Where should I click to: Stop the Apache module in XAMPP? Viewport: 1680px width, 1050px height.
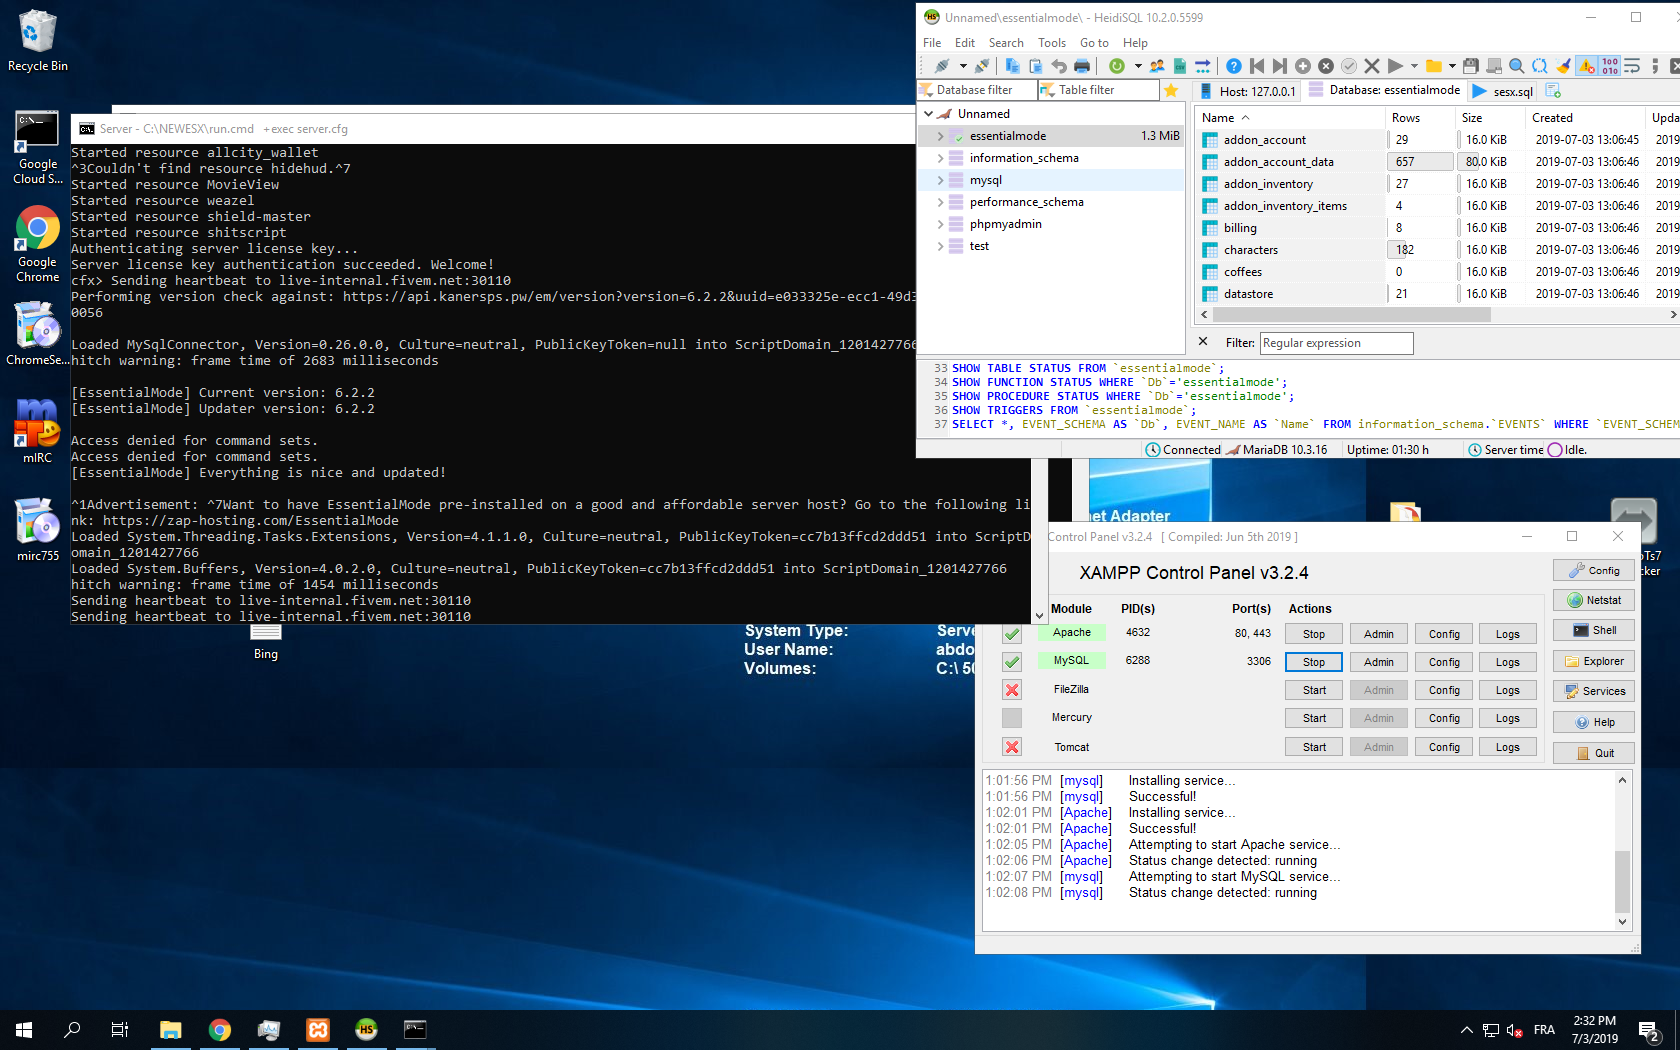point(1314,634)
